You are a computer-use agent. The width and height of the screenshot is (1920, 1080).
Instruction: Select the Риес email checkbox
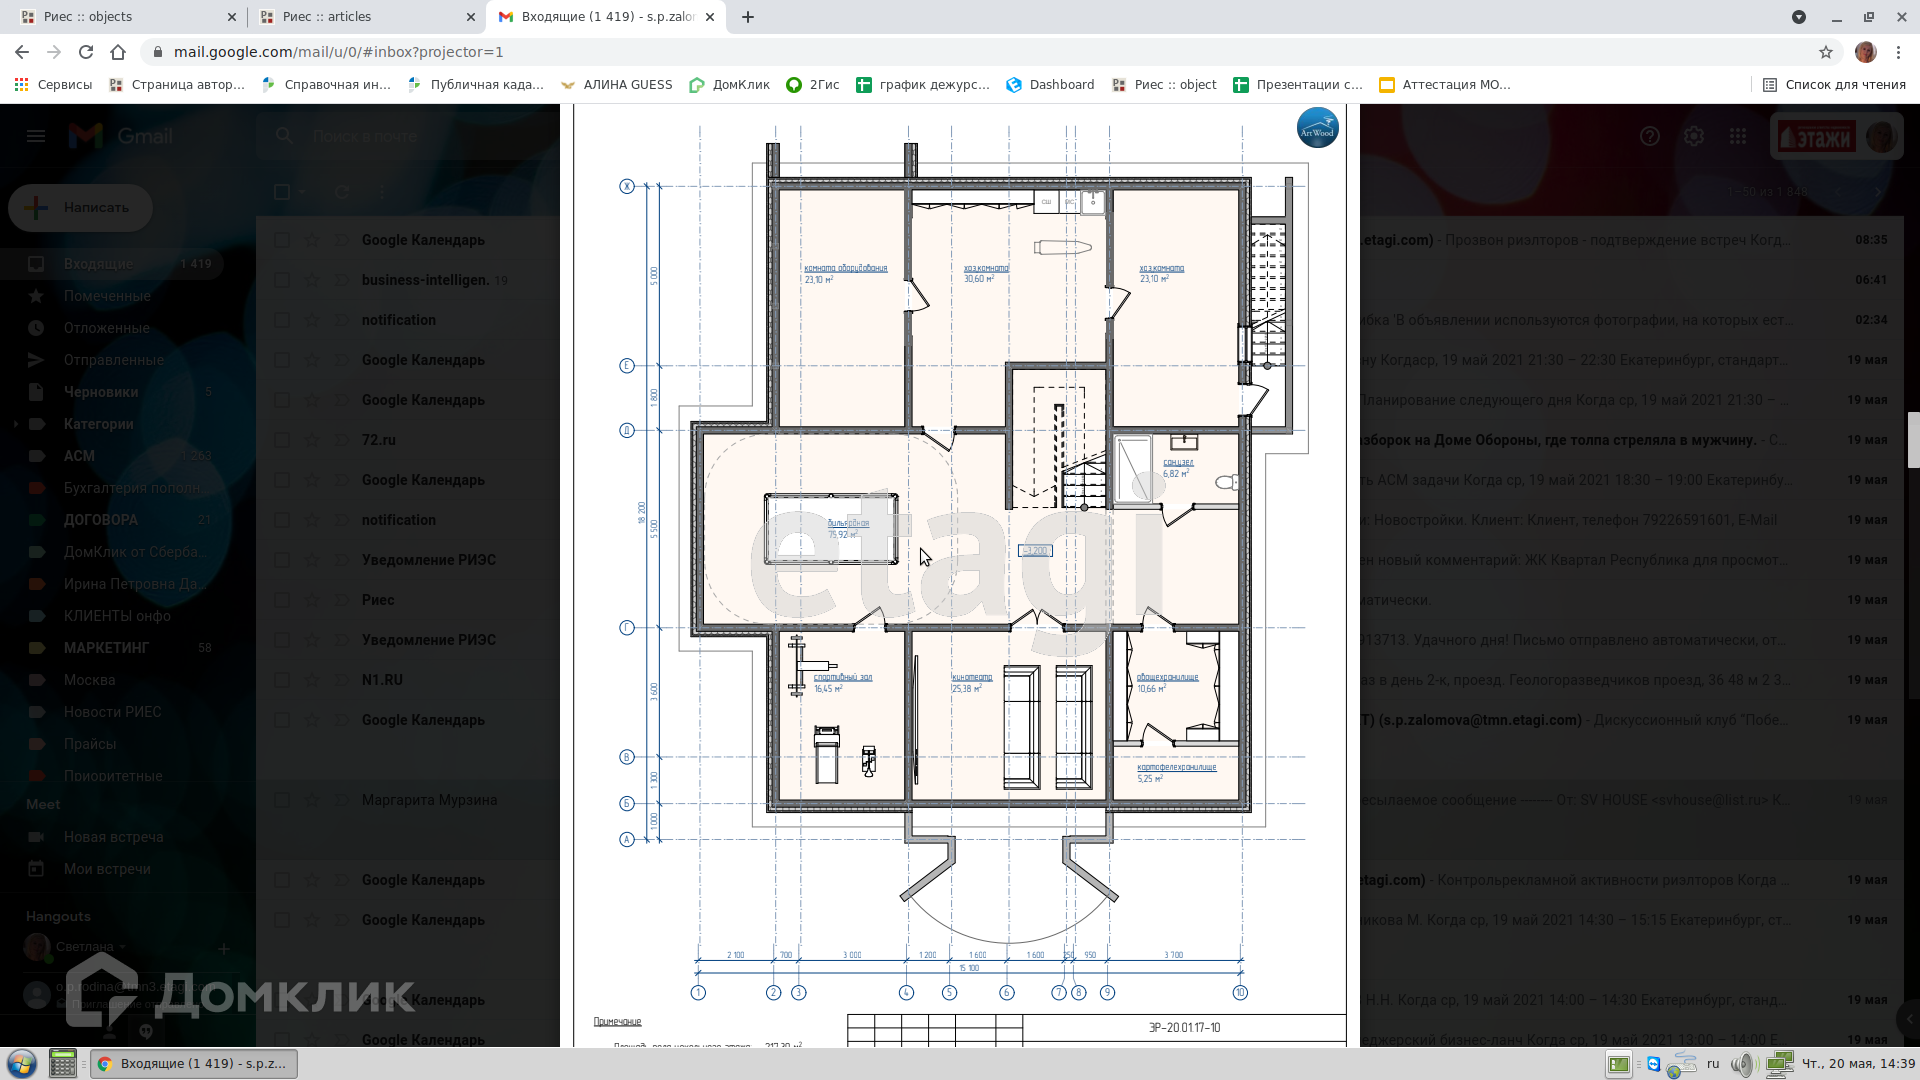(282, 600)
